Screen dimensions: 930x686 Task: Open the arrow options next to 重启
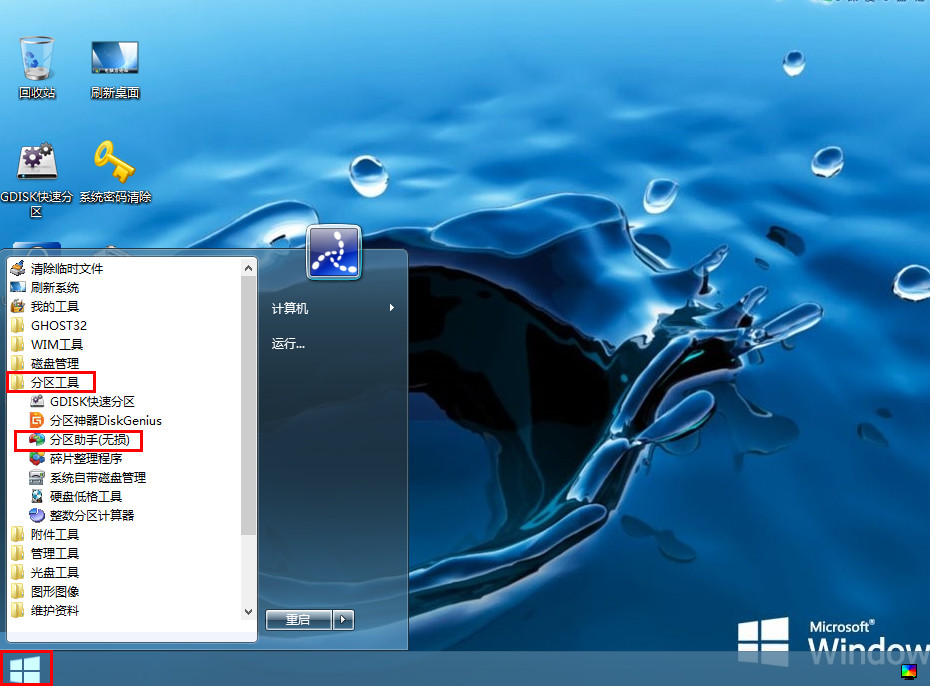point(343,620)
